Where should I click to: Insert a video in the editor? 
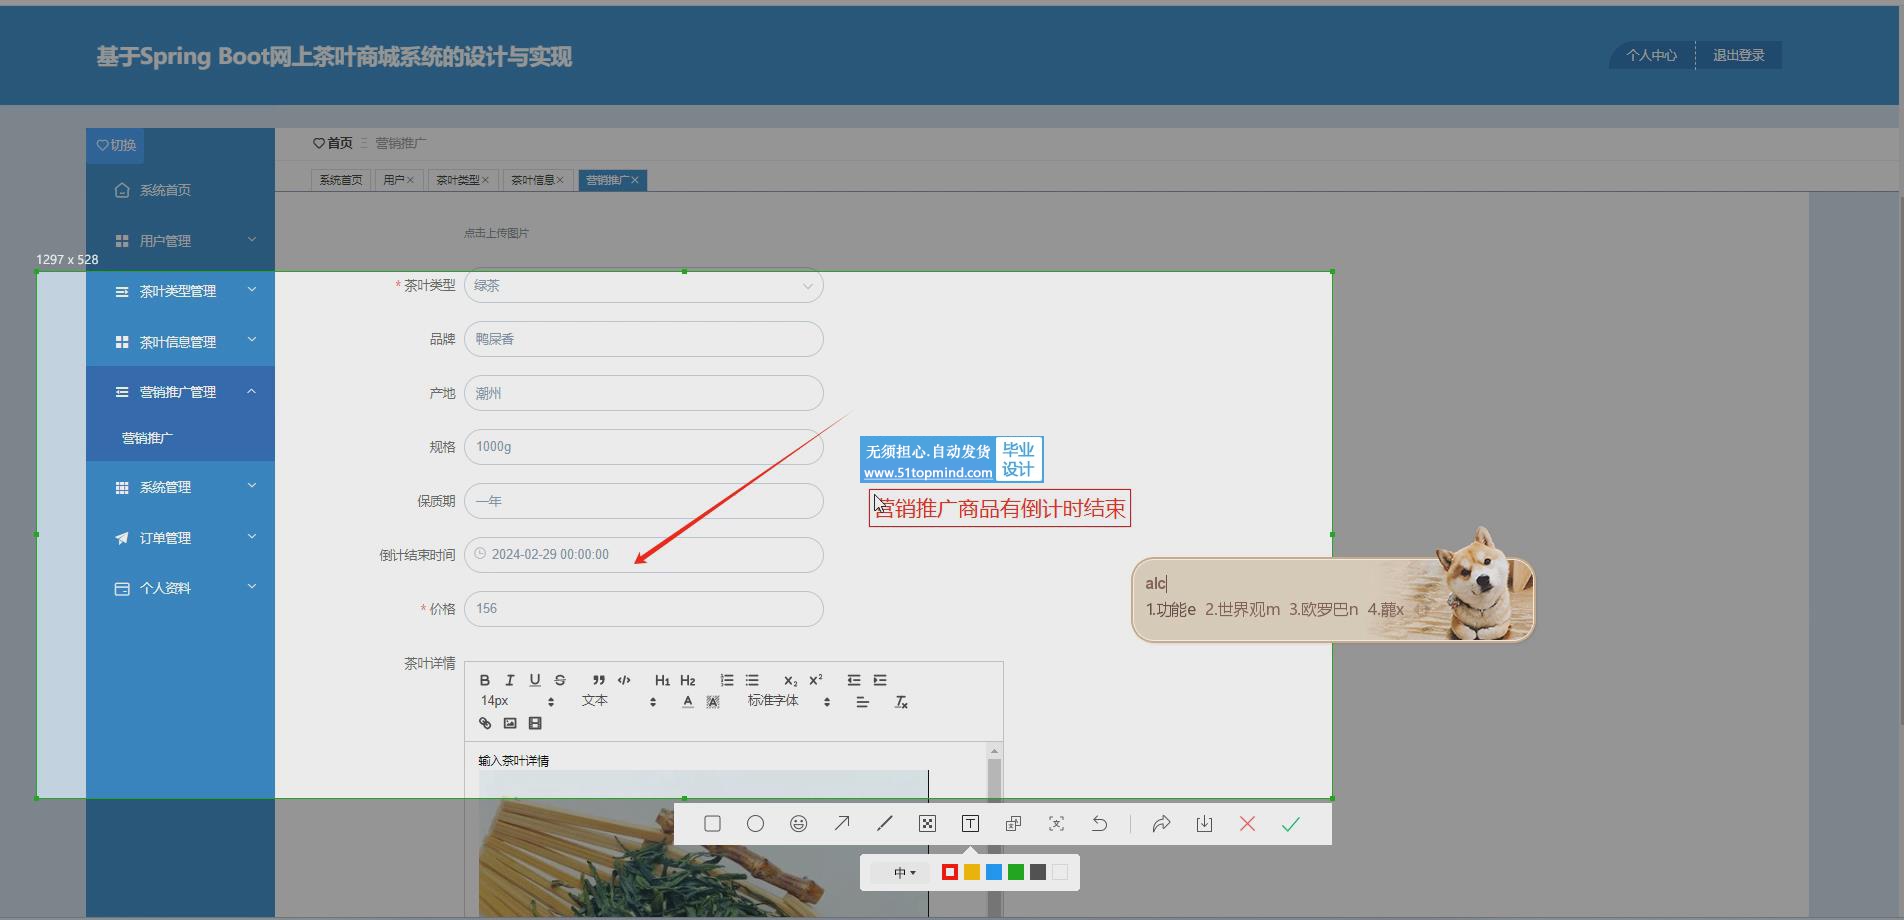tap(535, 723)
